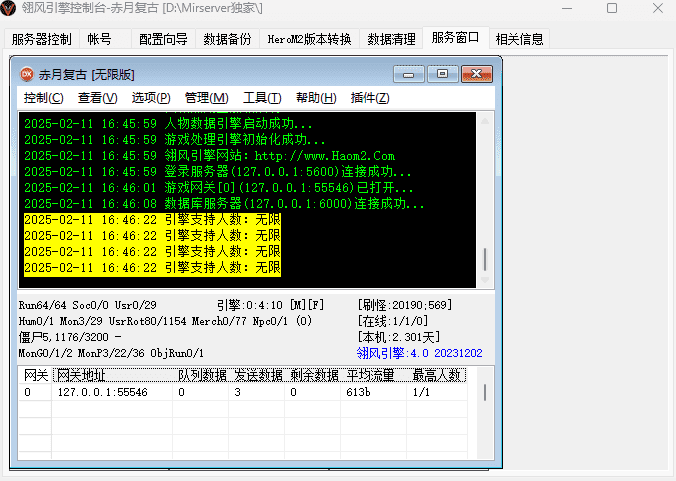The width and height of the screenshot is (676, 481).
Task: Click the 赤月复古 inner window icon
Action: 25,74
